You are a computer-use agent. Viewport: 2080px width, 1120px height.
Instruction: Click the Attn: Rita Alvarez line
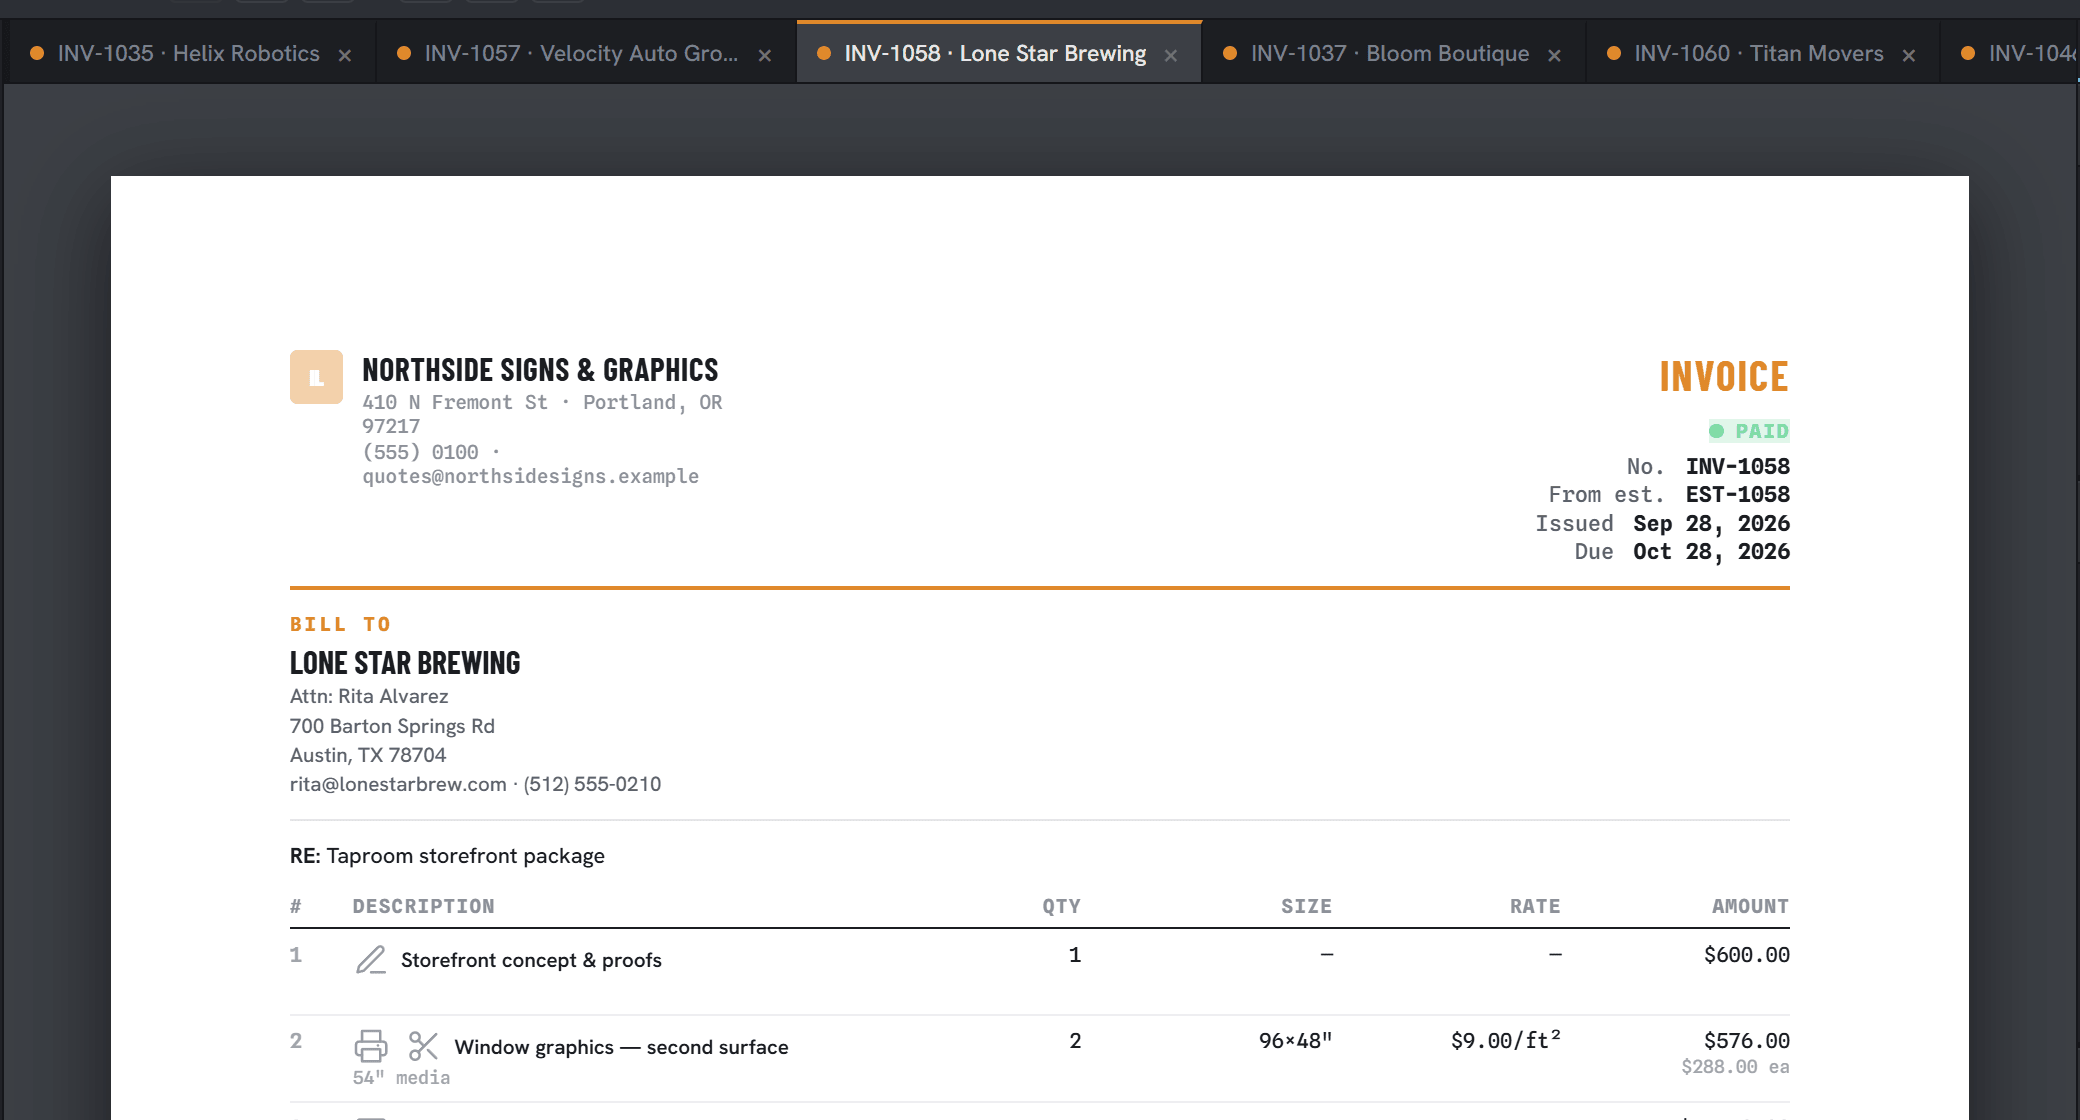click(x=369, y=696)
